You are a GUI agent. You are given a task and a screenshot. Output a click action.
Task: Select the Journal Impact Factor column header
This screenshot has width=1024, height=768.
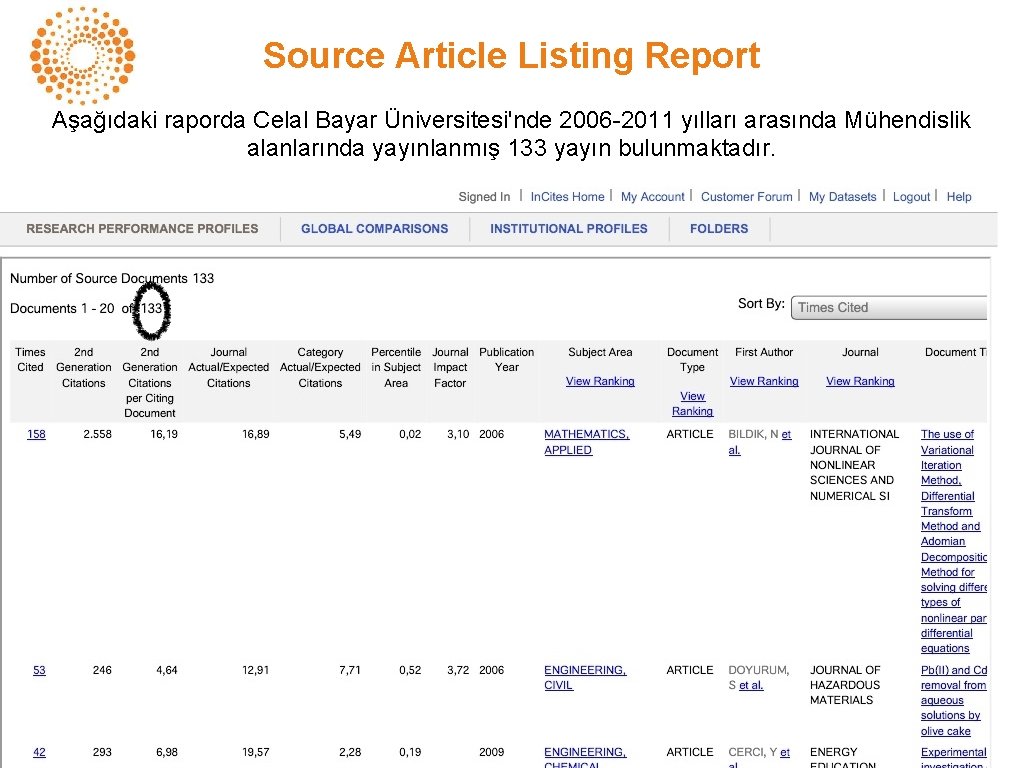(x=450, y=368)
